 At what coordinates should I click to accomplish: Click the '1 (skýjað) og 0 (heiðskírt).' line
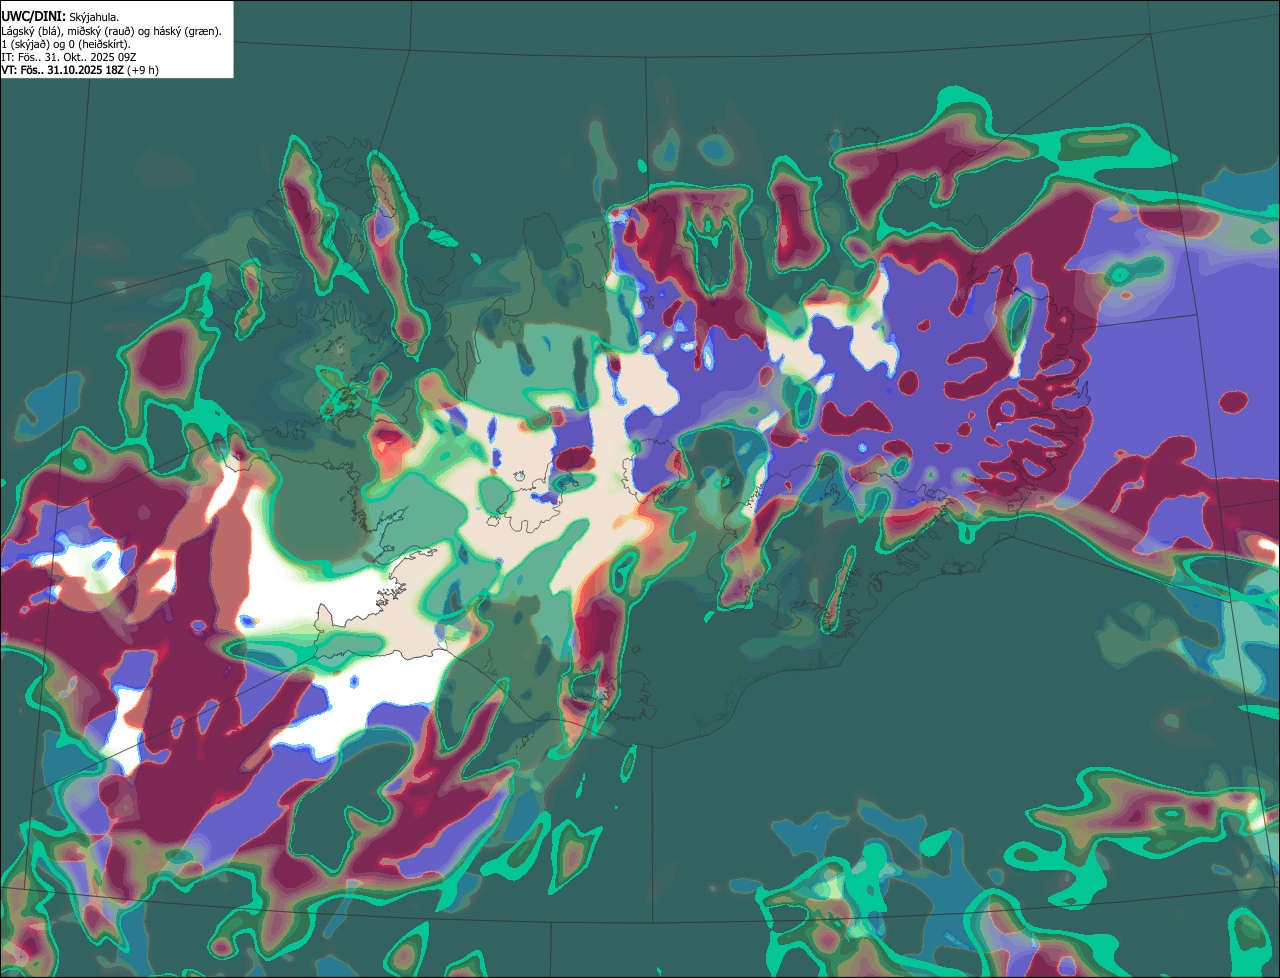tap(66, 44)
